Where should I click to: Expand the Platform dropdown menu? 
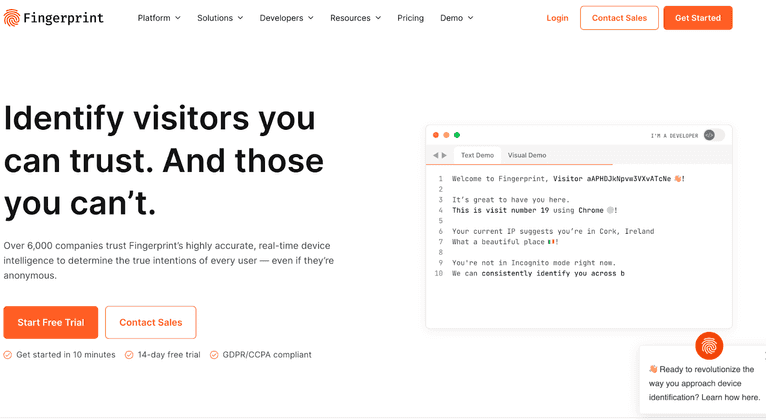click(159, 18)
